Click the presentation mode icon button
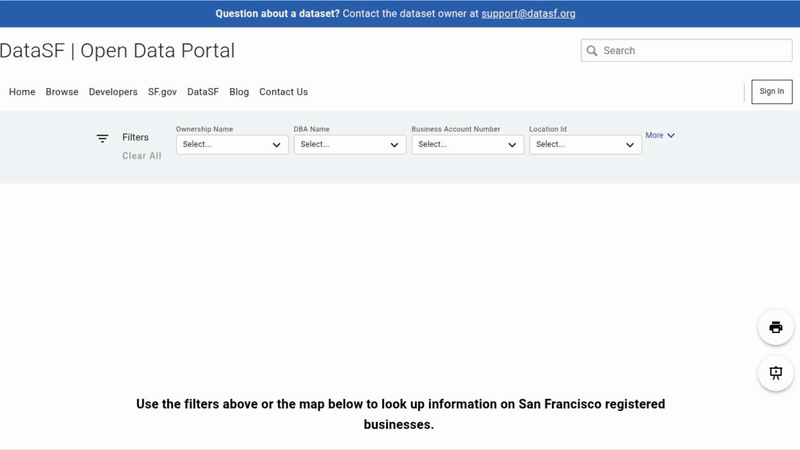Image resolution: width=800 pixels, height=450 pixels. 775,373
